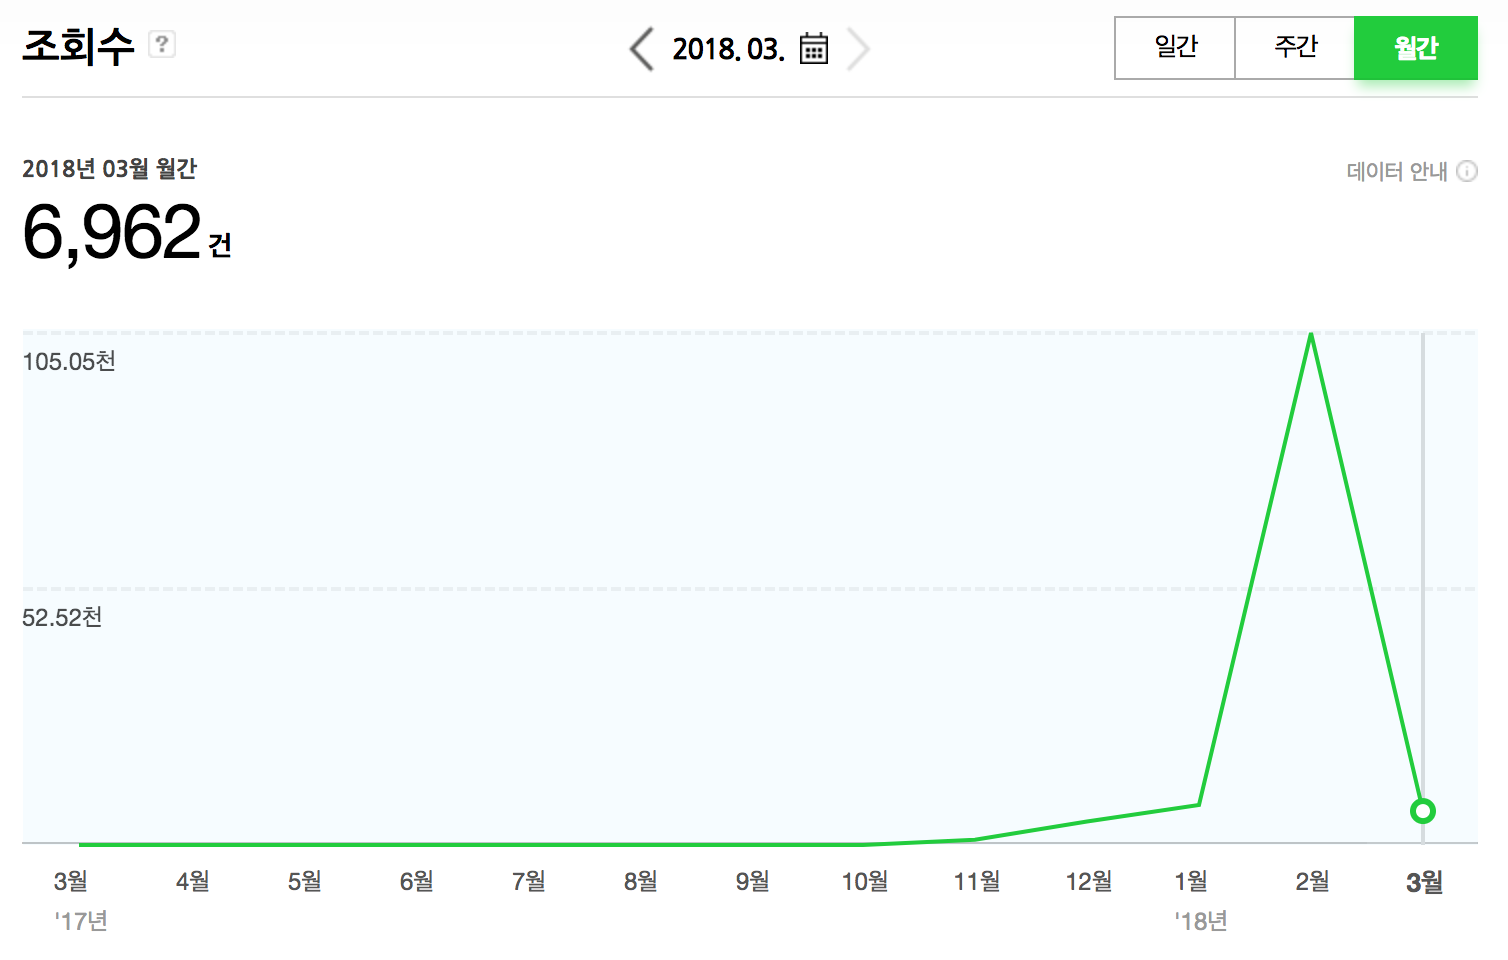The height and width of the screenshot is (960, 1508).
Task: Click the 데이터 안내 info icon
Action: click(1467, 171)
